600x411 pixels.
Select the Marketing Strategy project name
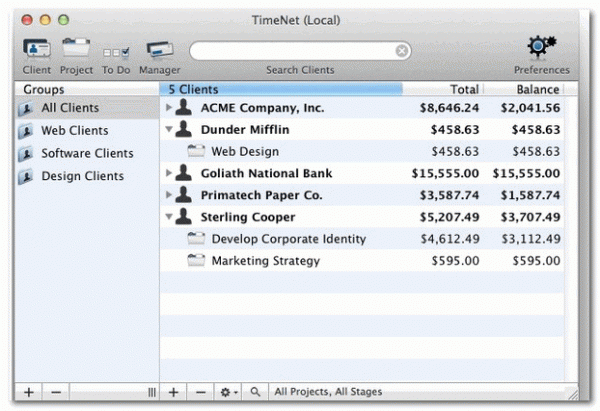point(266,261)
